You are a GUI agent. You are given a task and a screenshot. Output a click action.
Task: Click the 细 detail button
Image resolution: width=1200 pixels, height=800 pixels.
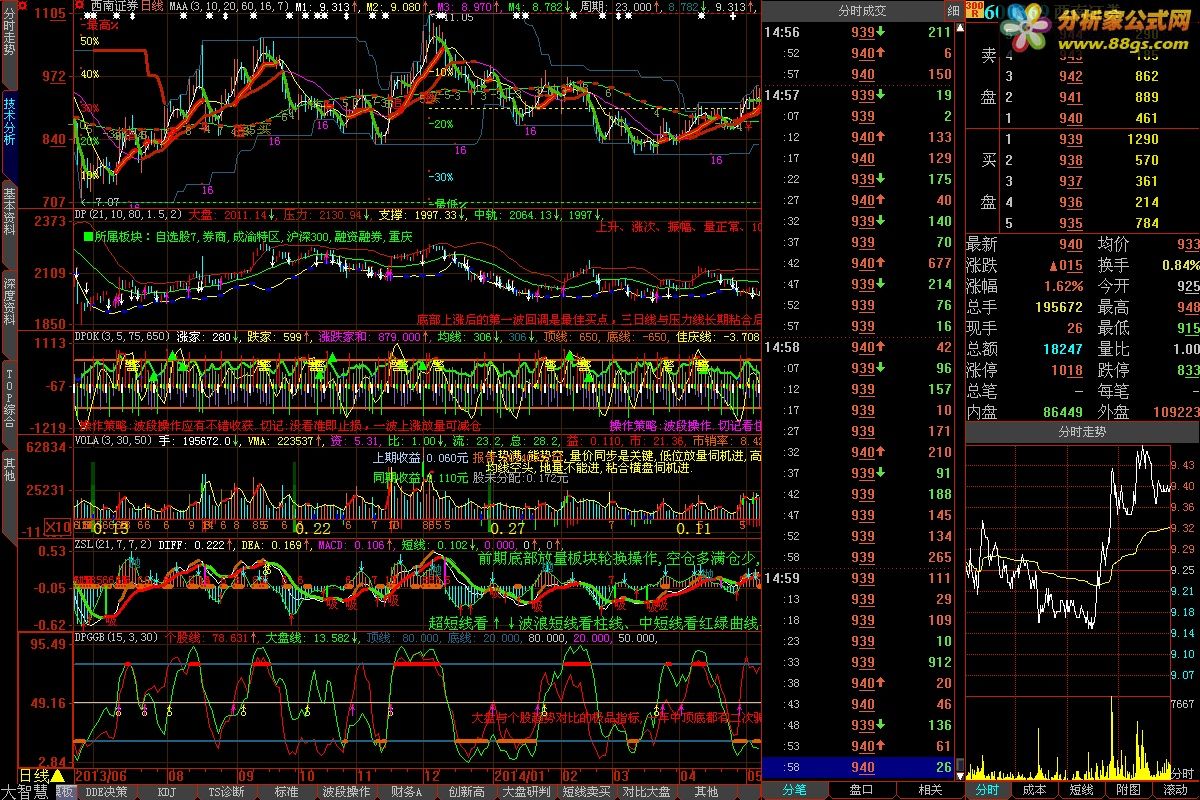click(x=953, y=12)
